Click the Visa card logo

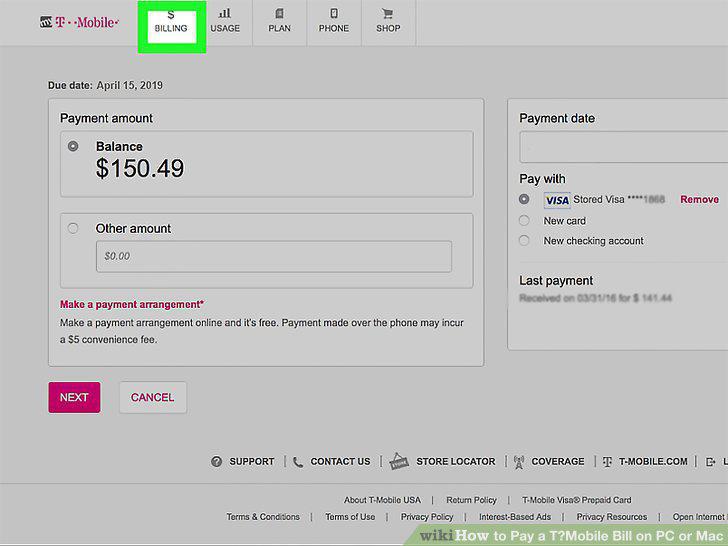coord(557,200)
